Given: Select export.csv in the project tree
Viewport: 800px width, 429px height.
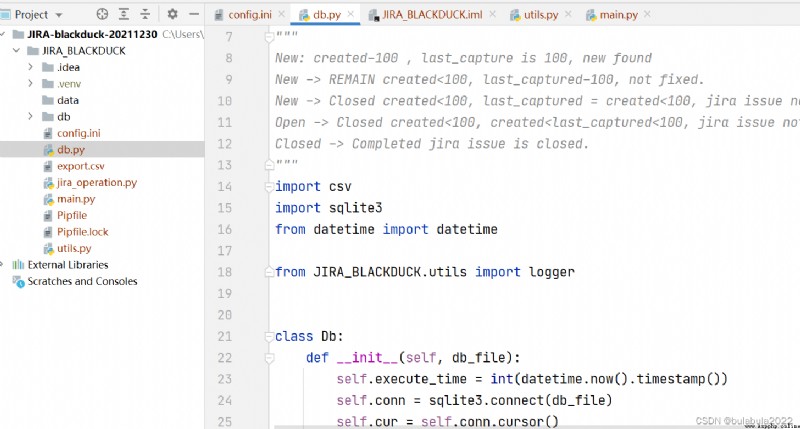Looking at the screenshot, I should pos(81,166).
